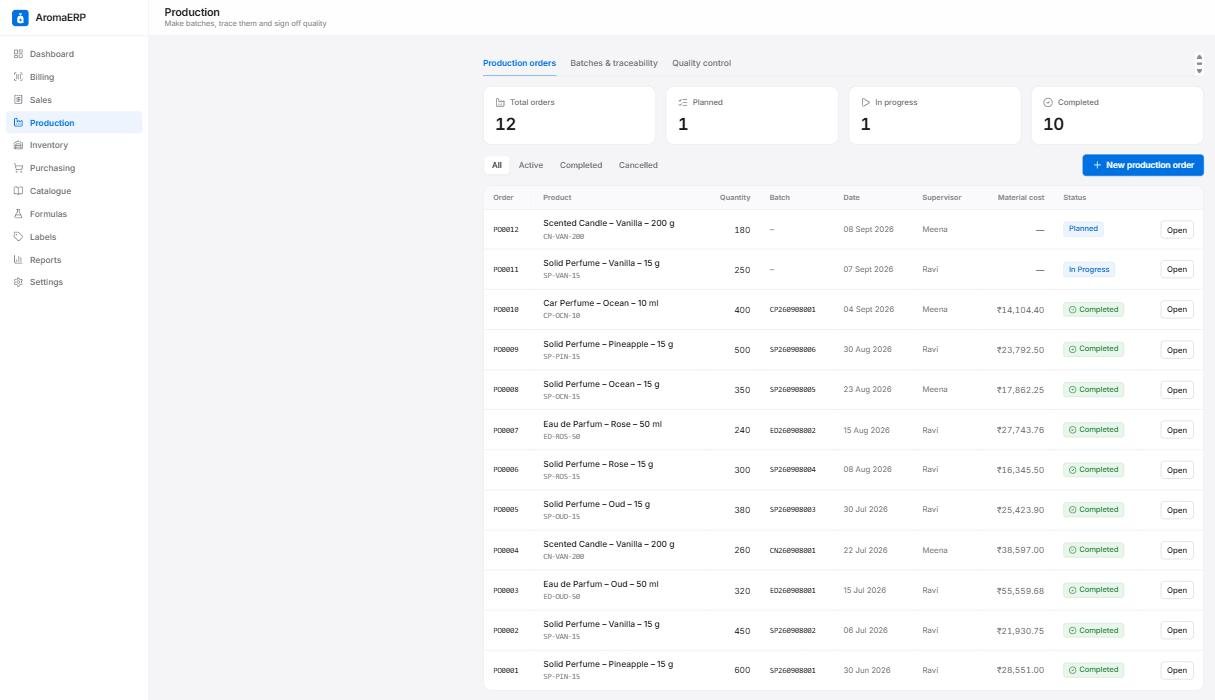Click the up-down scroll control near tabs

click(x=1199, y=64)
